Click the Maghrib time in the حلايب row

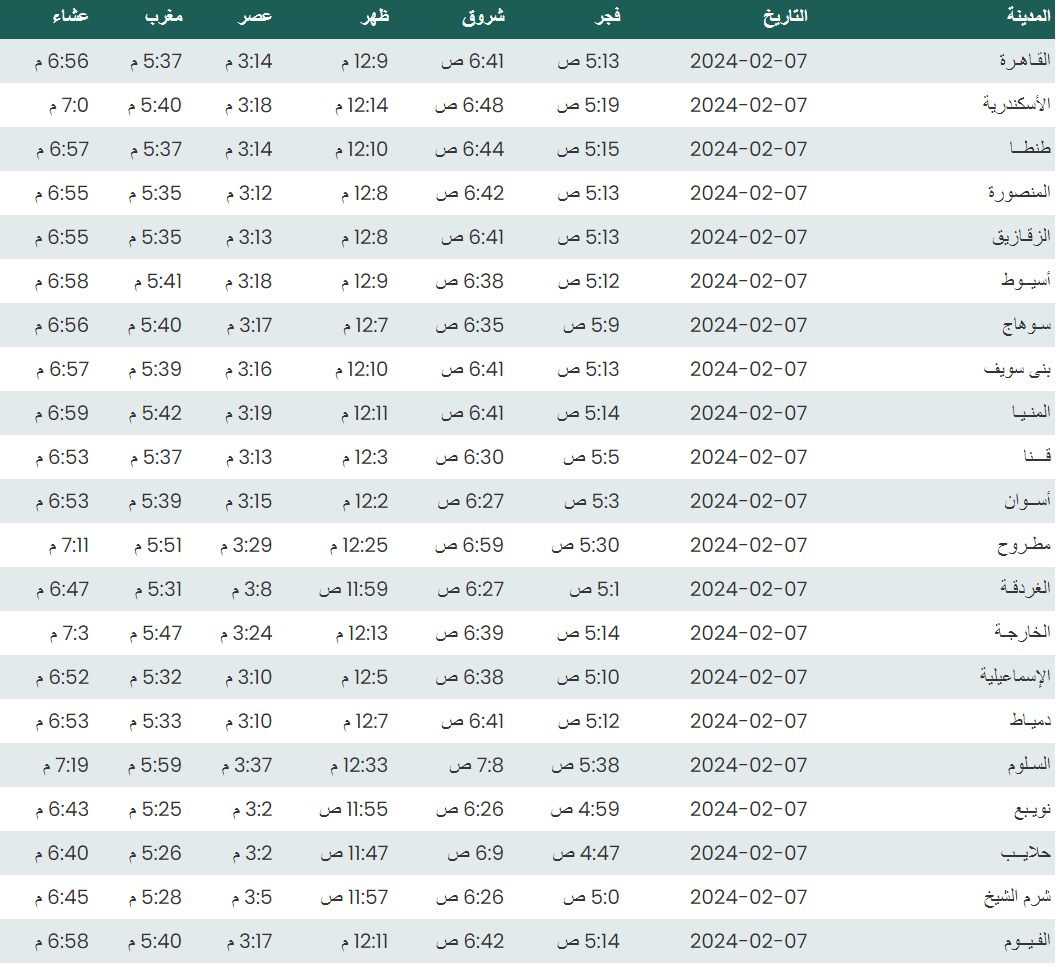(155, 853)
